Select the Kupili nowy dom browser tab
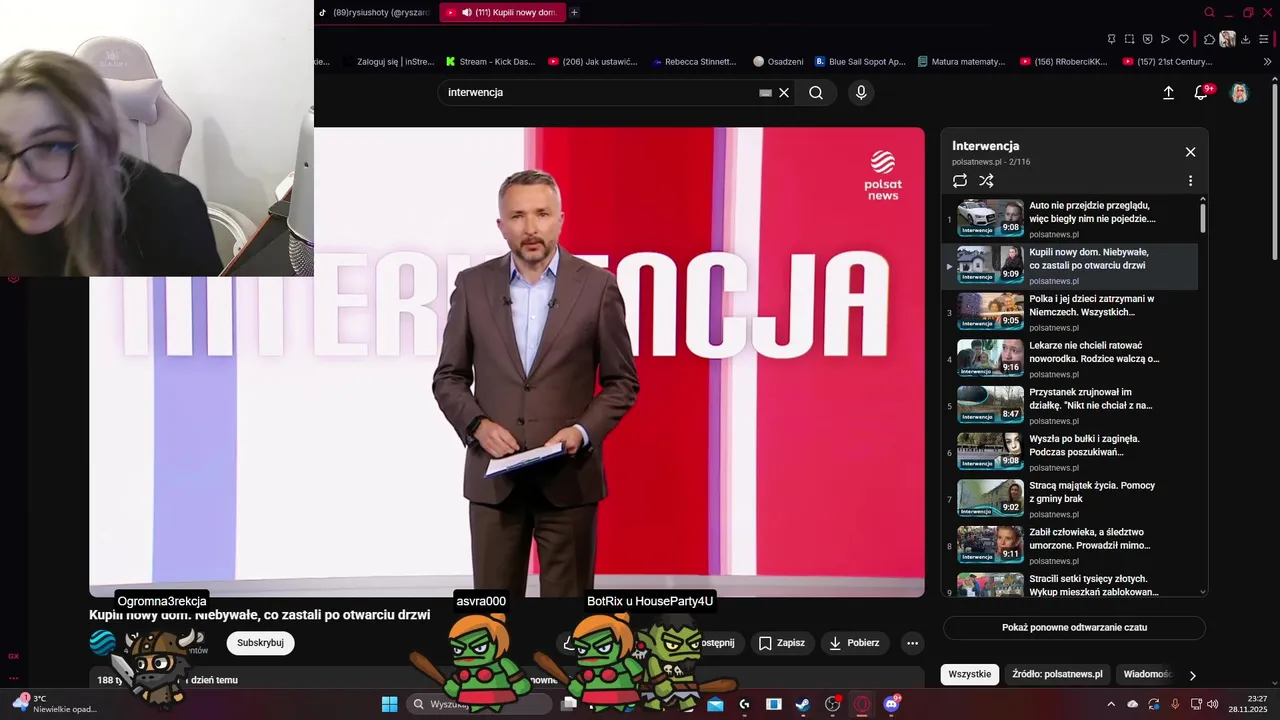Image resolution: width=1280 pixels, height=720 pixels. [x=502, y=13]
